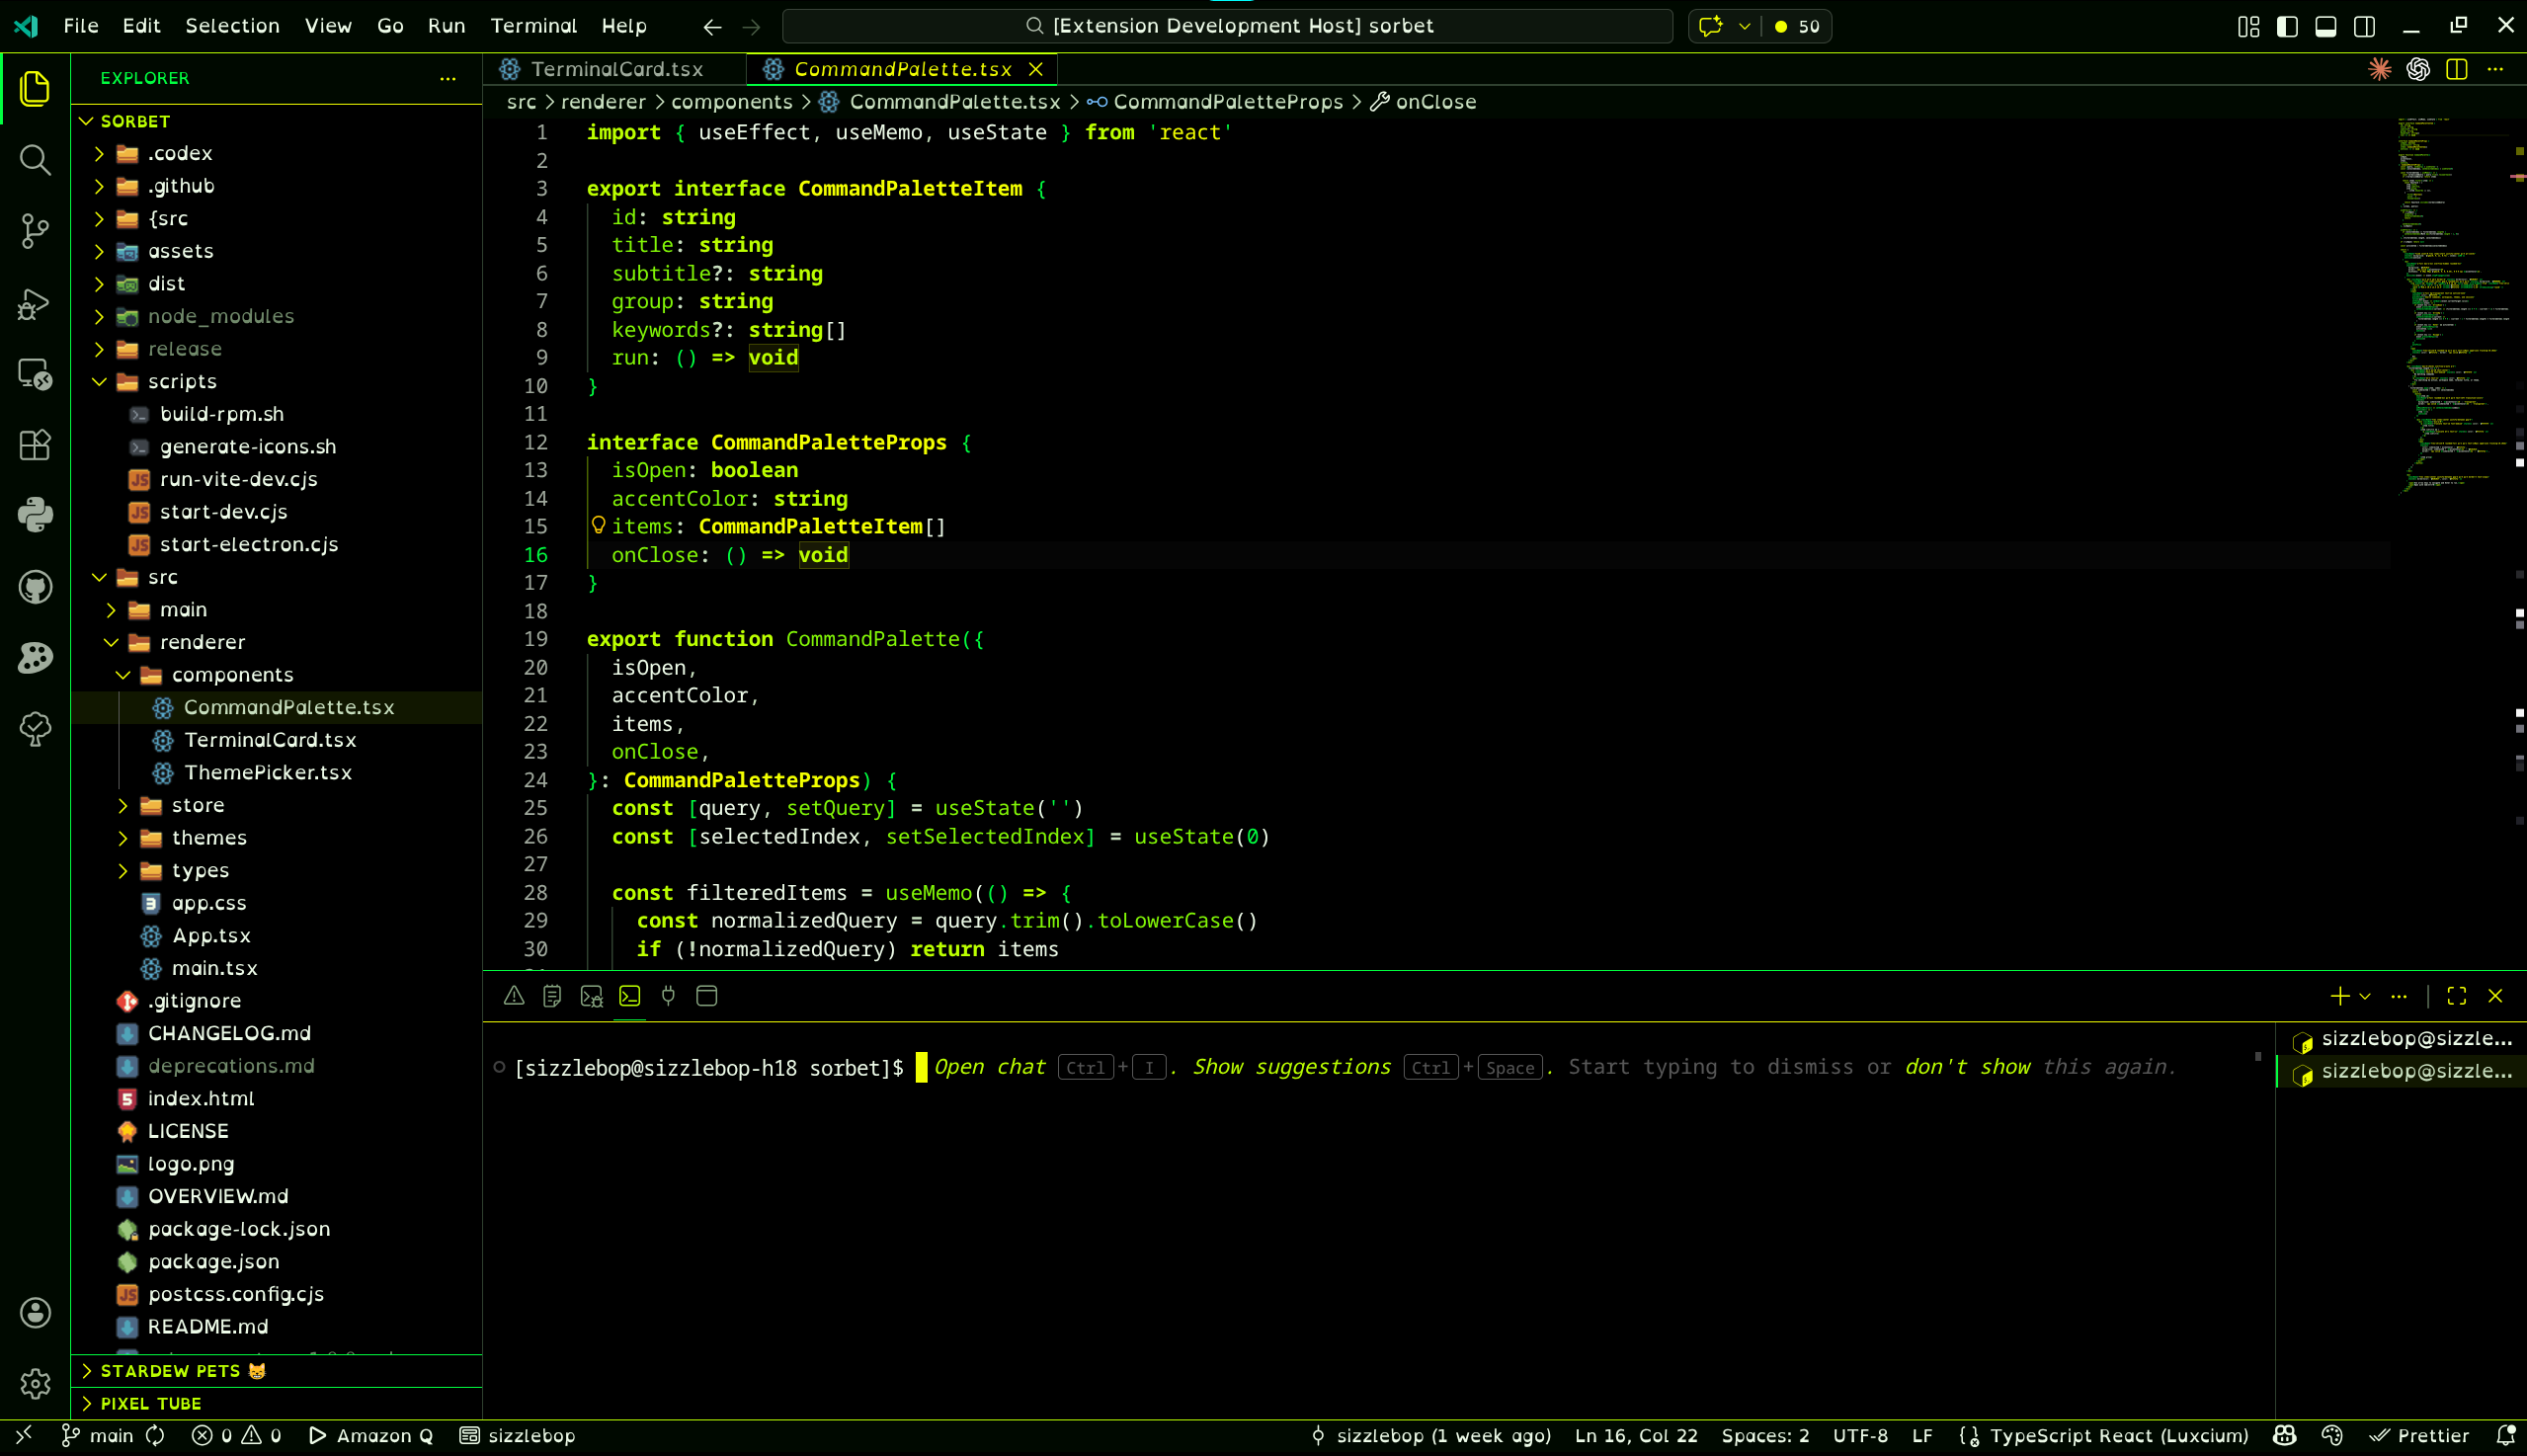Open the Python activity bar icon
The width and height of the screenshot is (2527, 1456).
click(35, 515)
